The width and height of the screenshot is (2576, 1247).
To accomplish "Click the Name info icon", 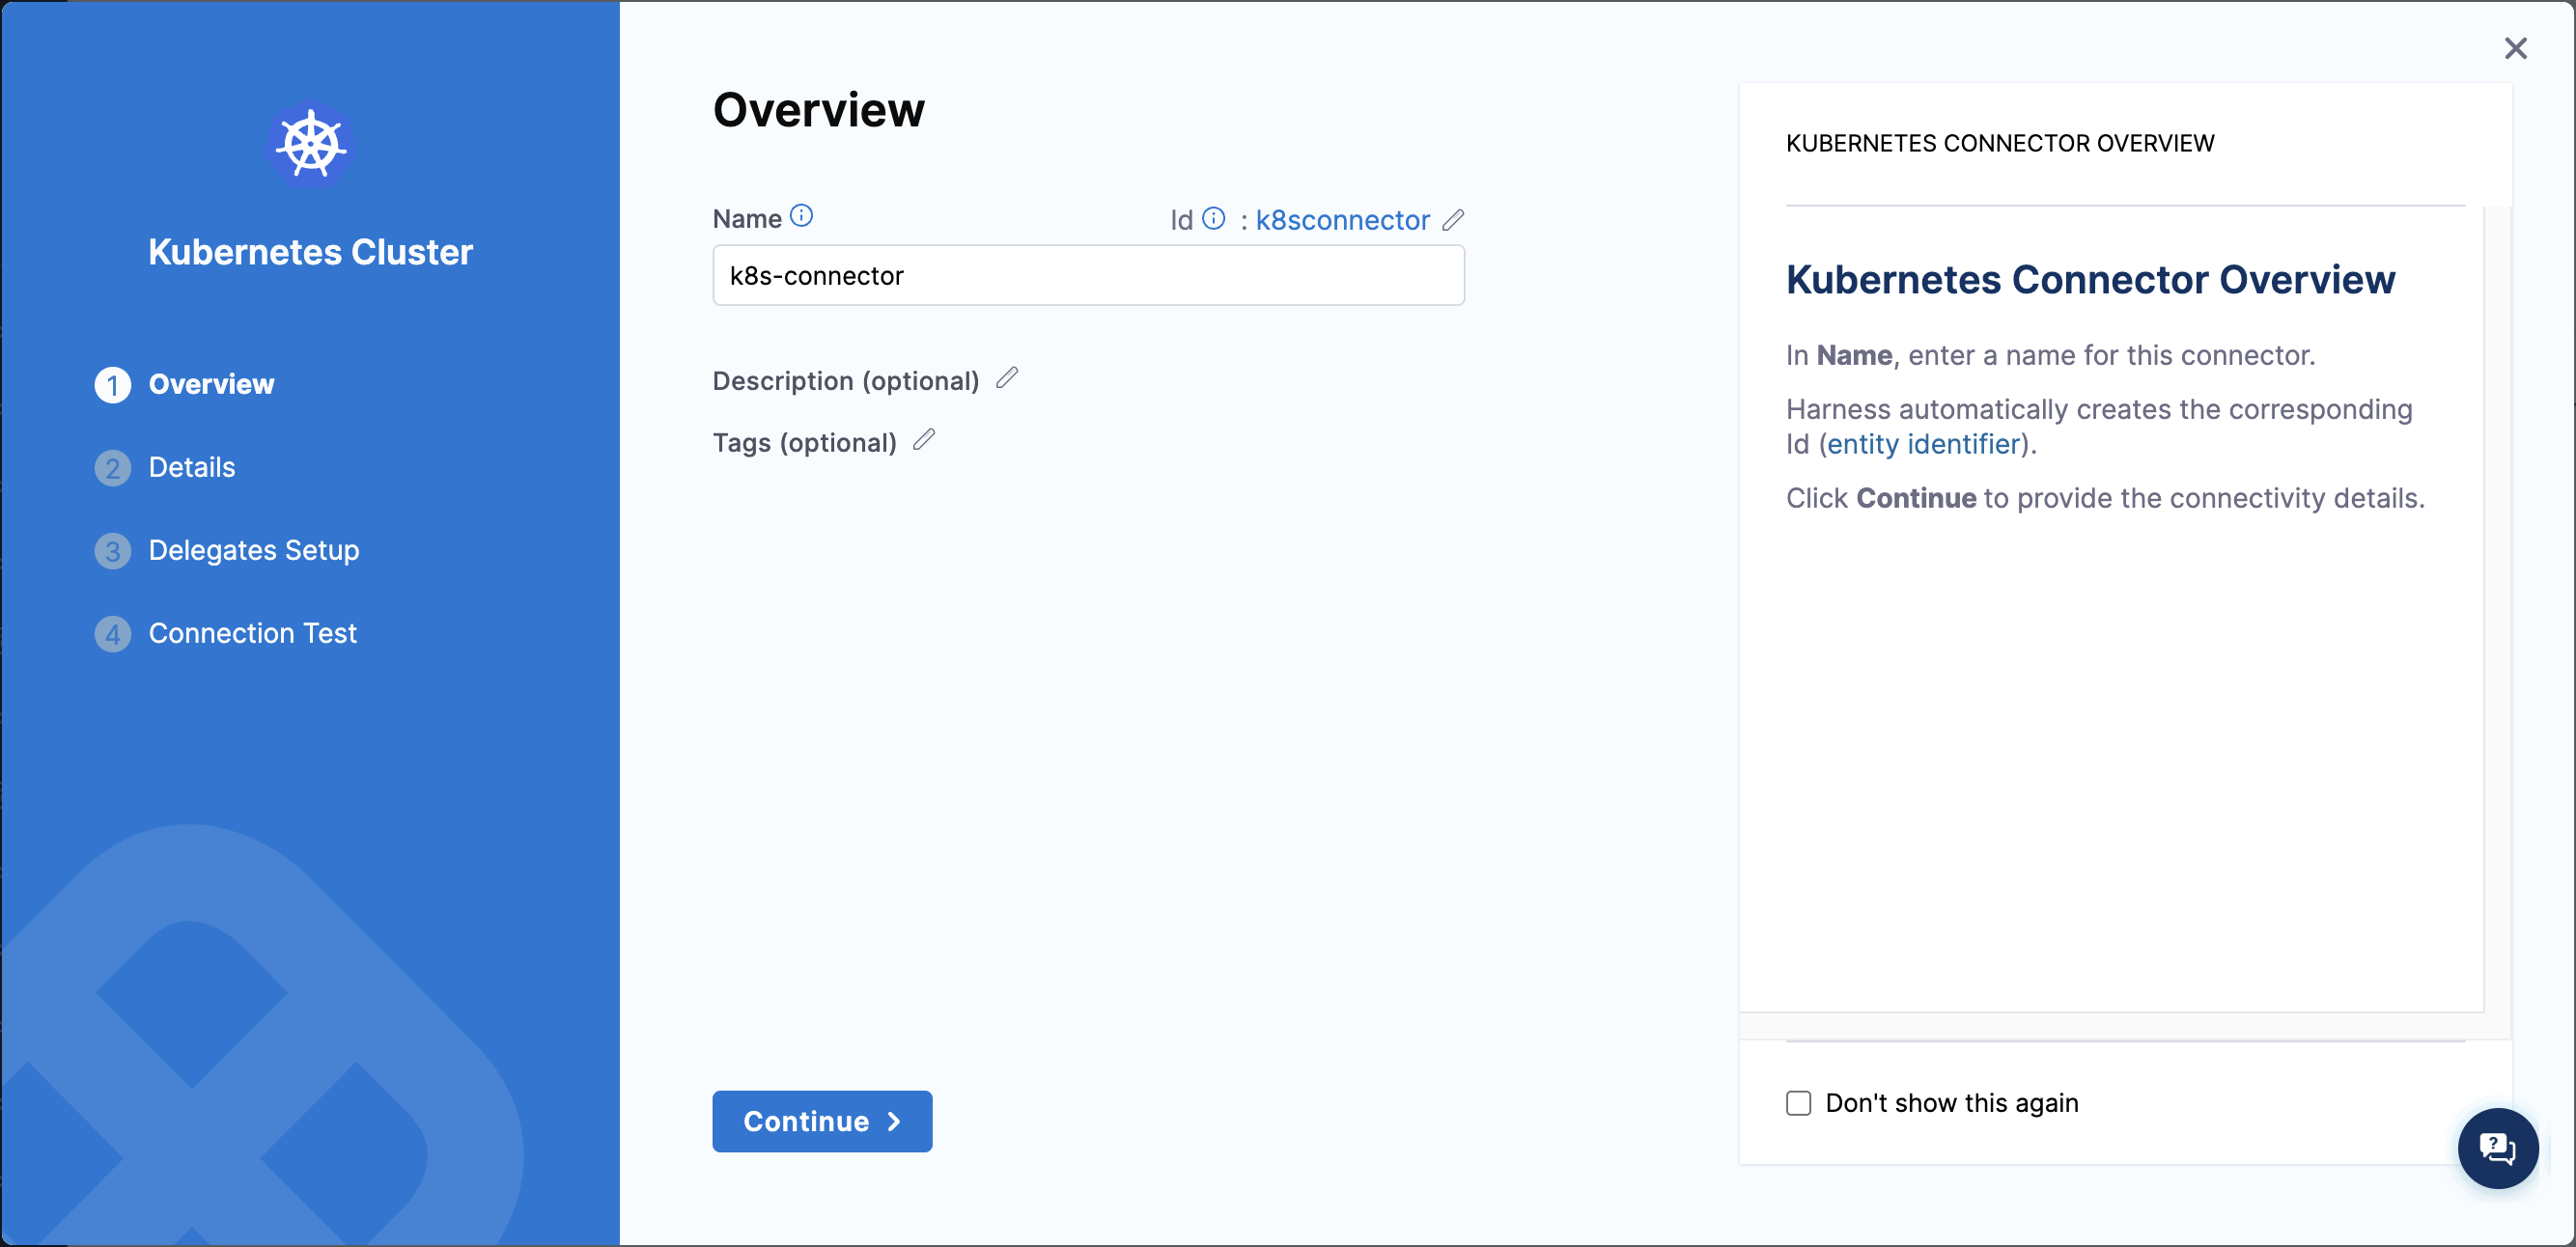I will [801, 216].
